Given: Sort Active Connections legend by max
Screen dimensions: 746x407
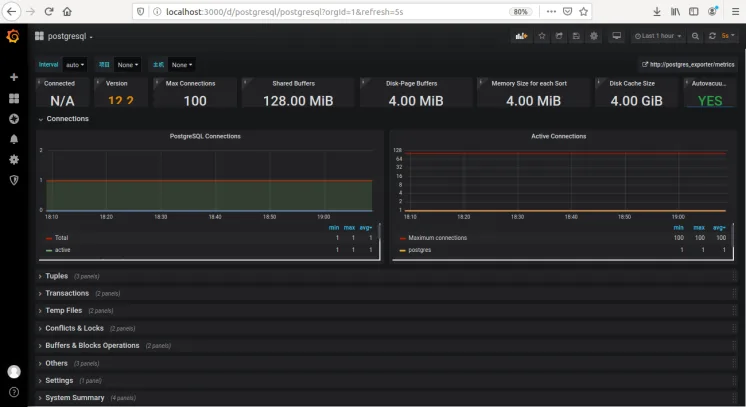Looking at the screenshot, I should click(699, 228).
